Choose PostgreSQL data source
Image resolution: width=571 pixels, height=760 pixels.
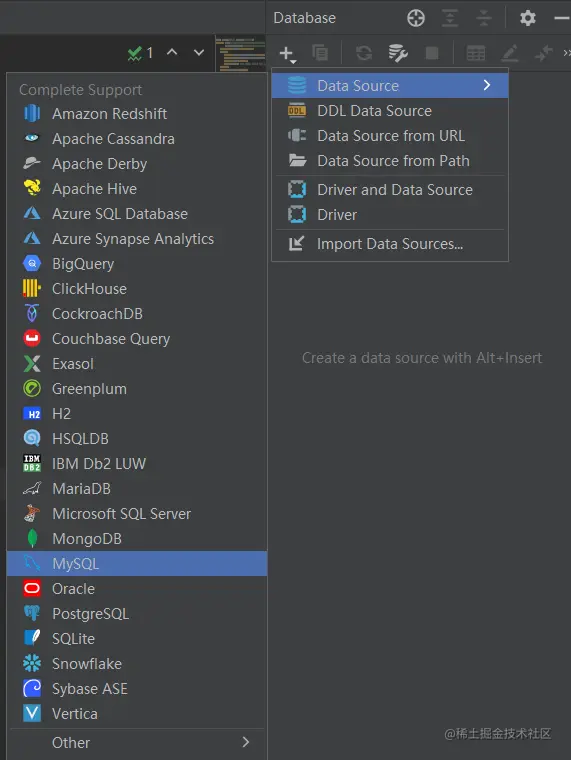pyautogui.click(x=137, y=614)
